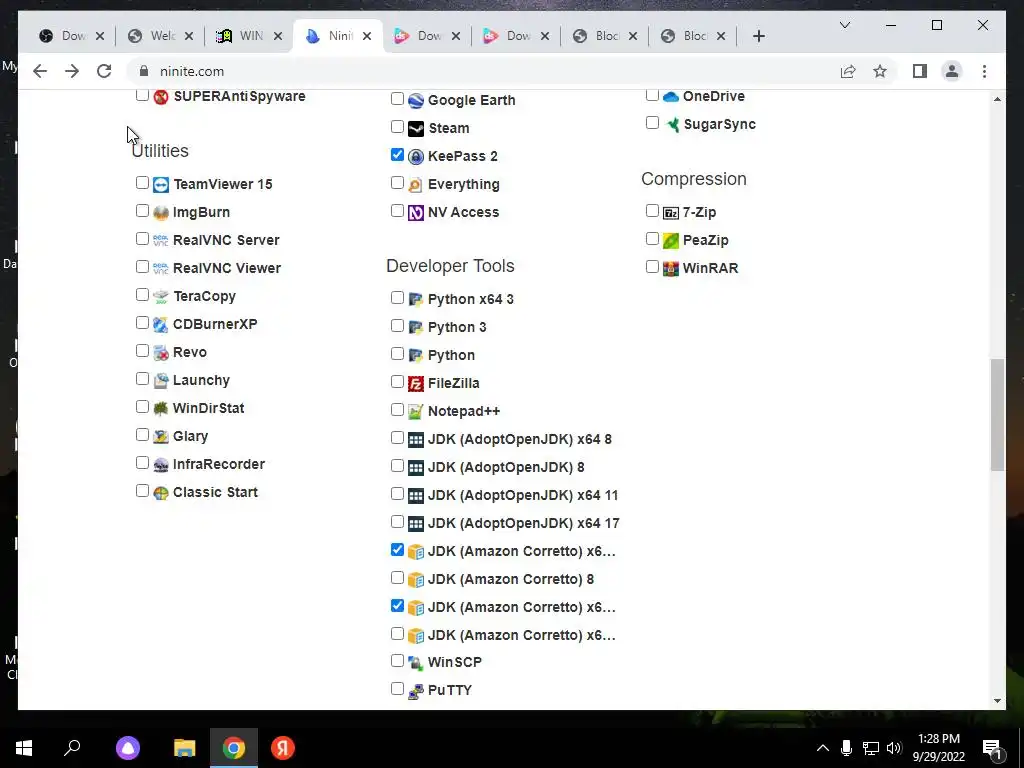Click the OneDrive cloud icon
Viewport: 1024px width, 768px height.
coord(671,97)
